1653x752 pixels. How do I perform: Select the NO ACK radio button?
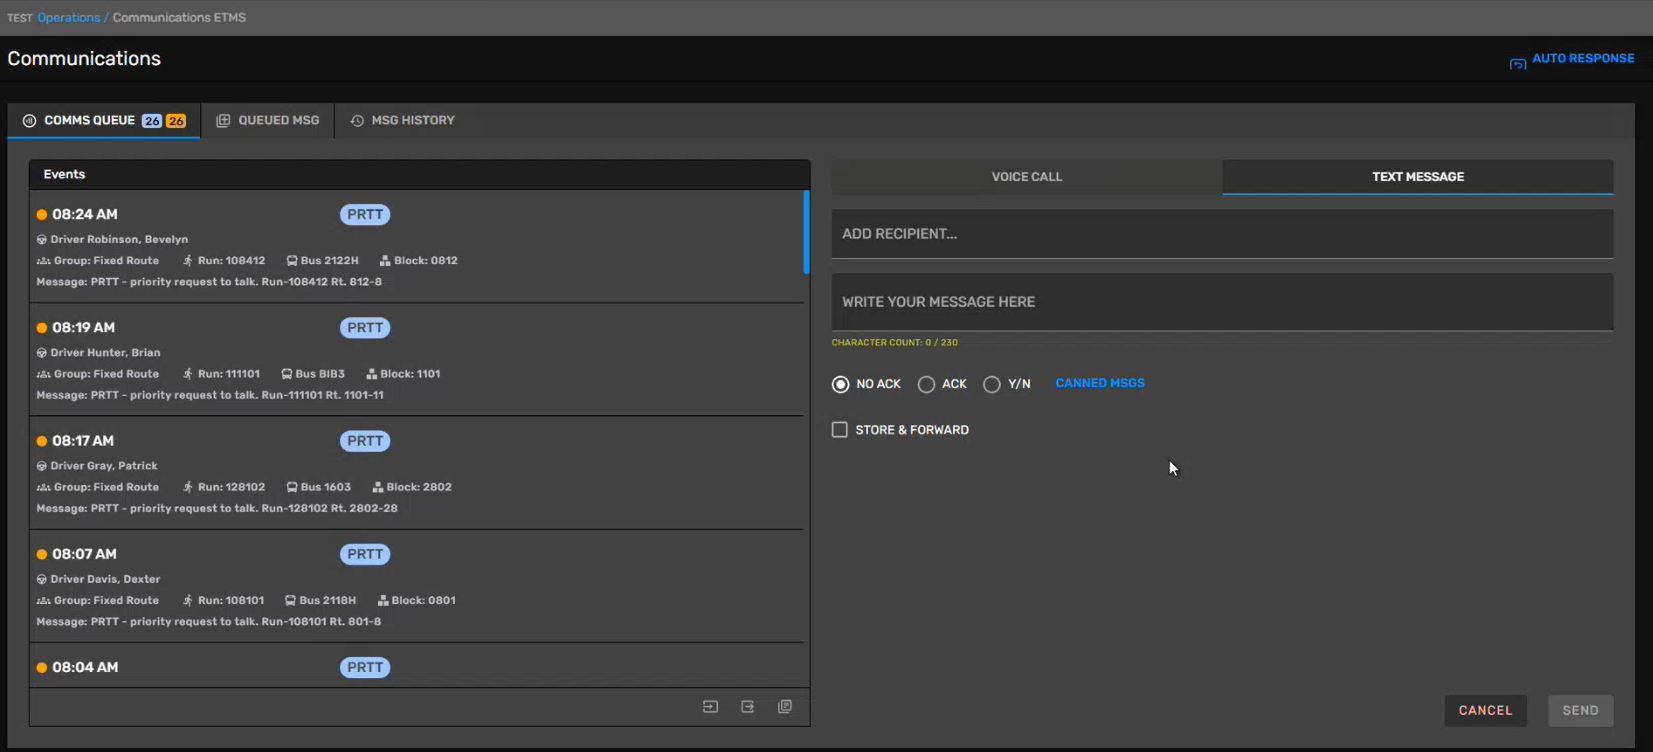pos(840,385)
